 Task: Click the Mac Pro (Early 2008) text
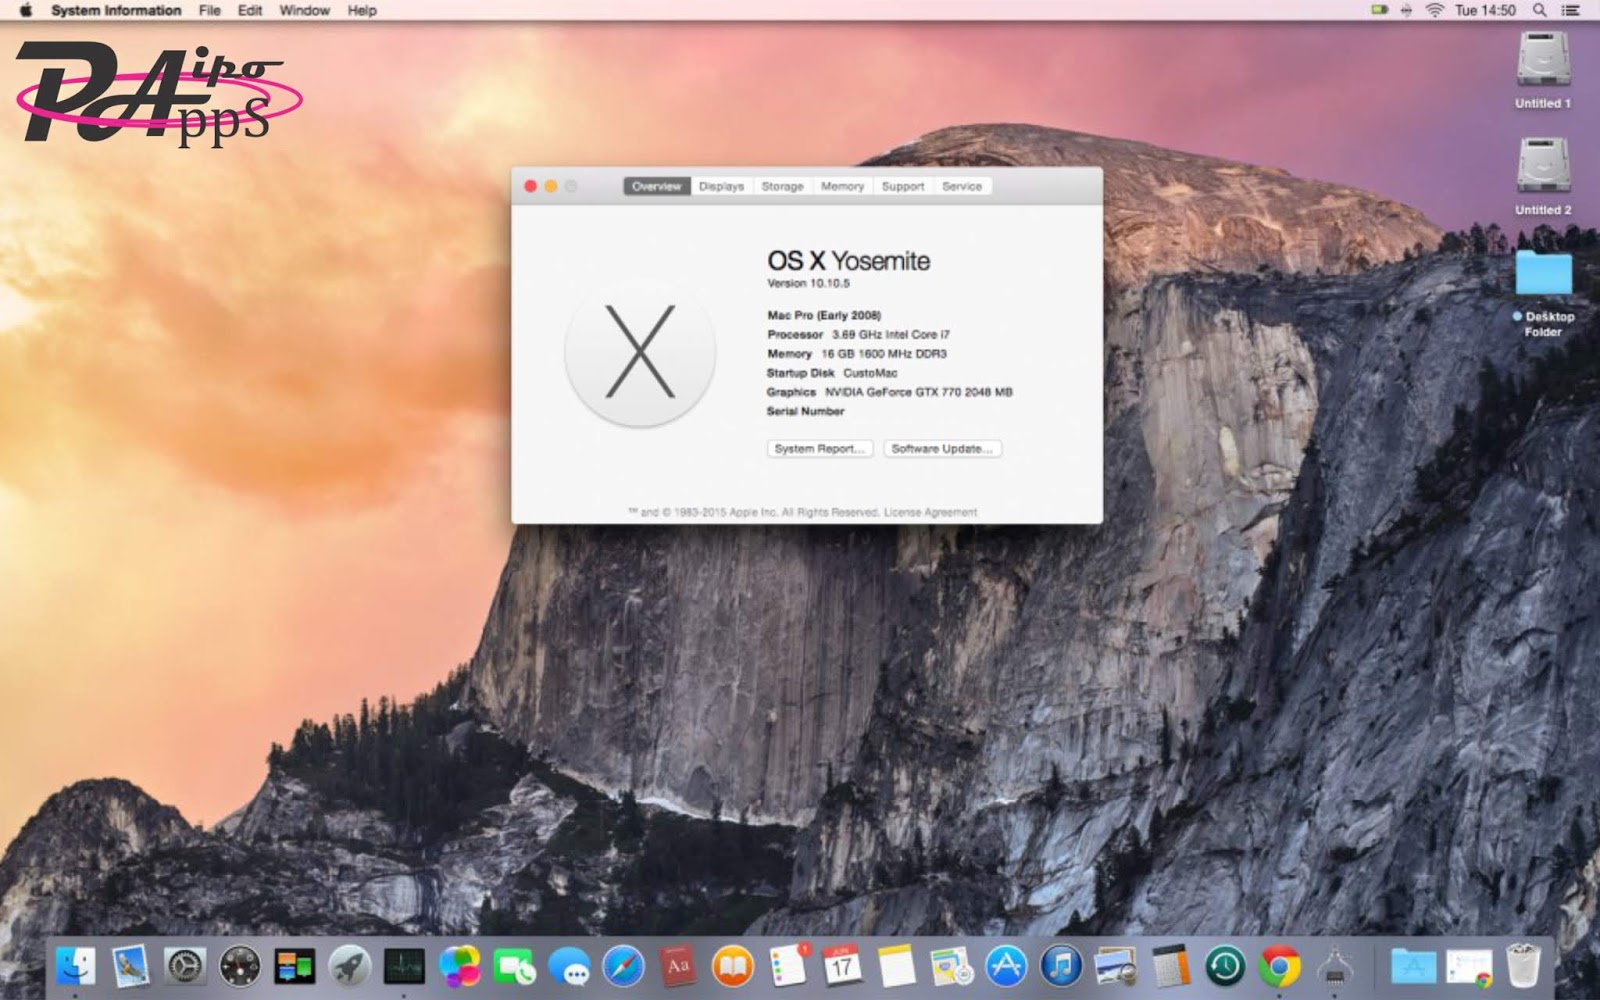click(x=824, y=315)
